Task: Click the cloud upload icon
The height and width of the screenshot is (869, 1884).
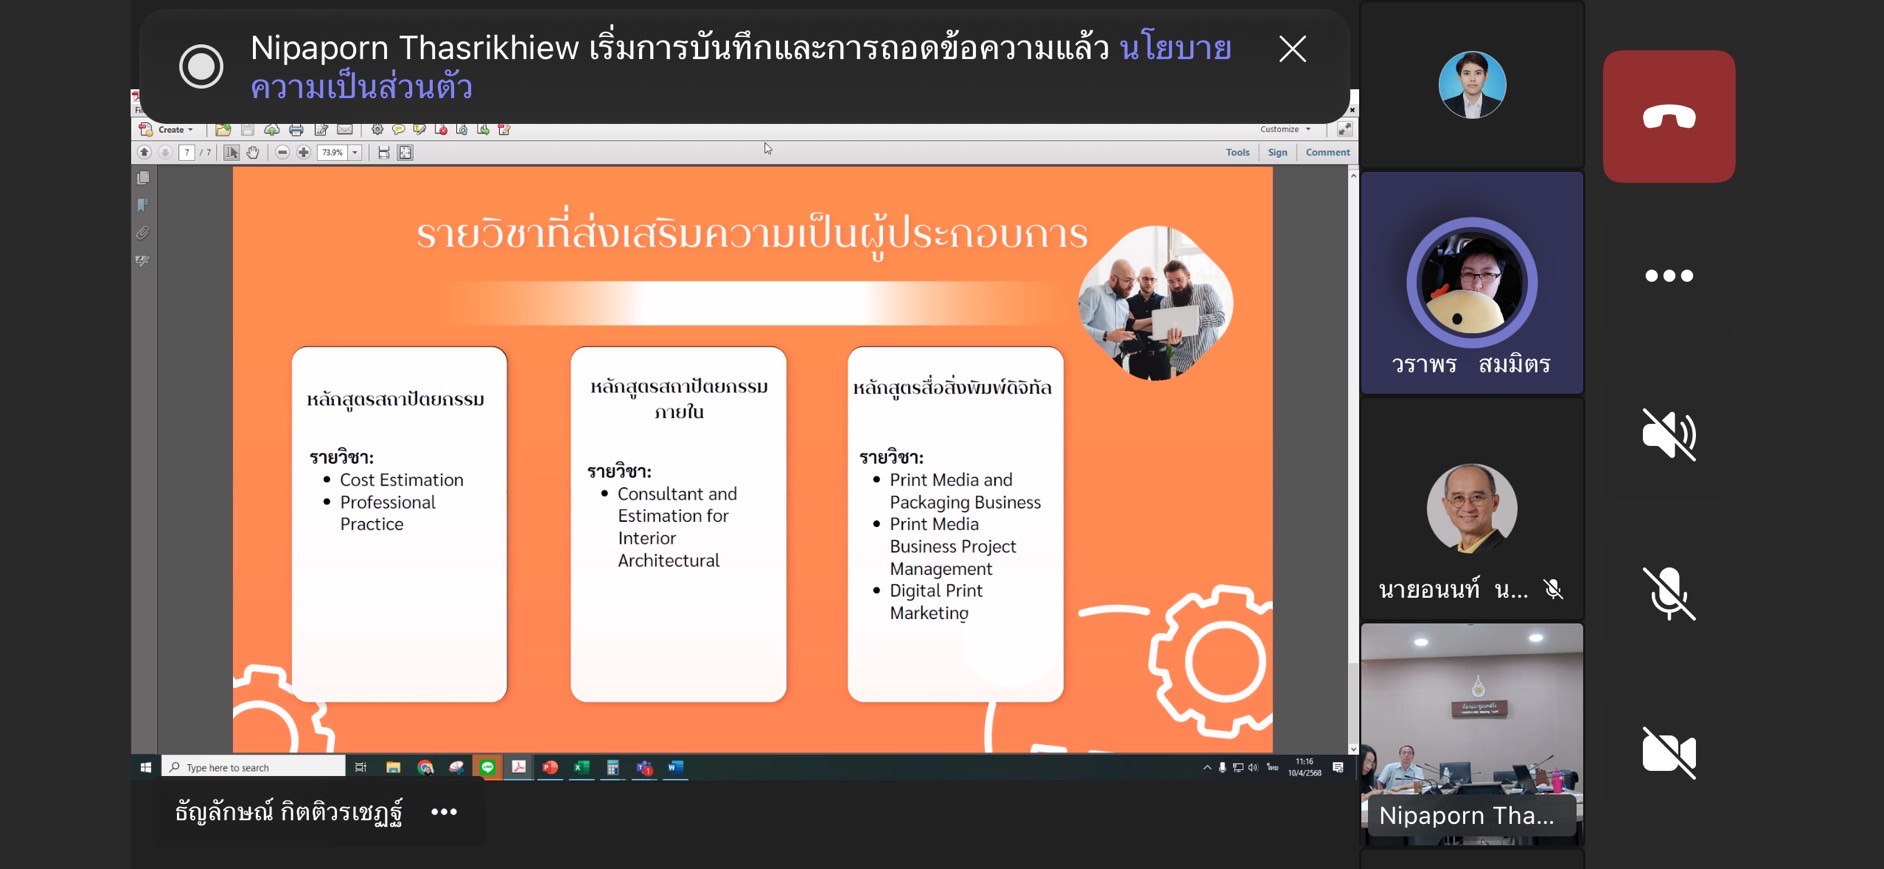Action: click(271, 130)
